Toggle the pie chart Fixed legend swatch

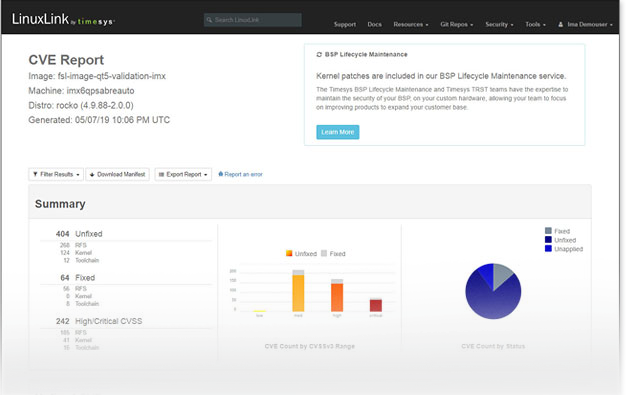pyautogui.click(x=548, y=231)
